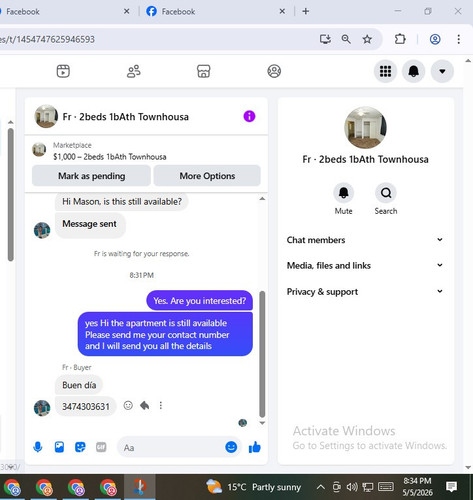Click Mark as pending button
This screenshot has width=473, height=500.
(91, 176)
